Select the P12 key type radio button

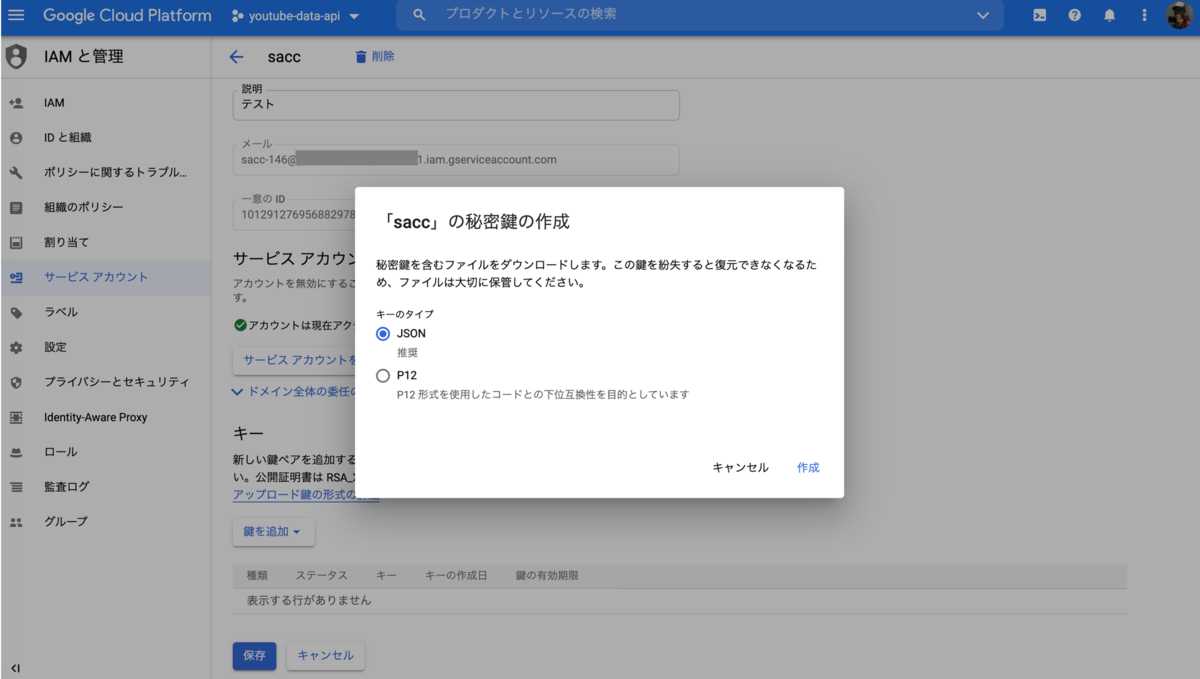[x=382, y=375]
